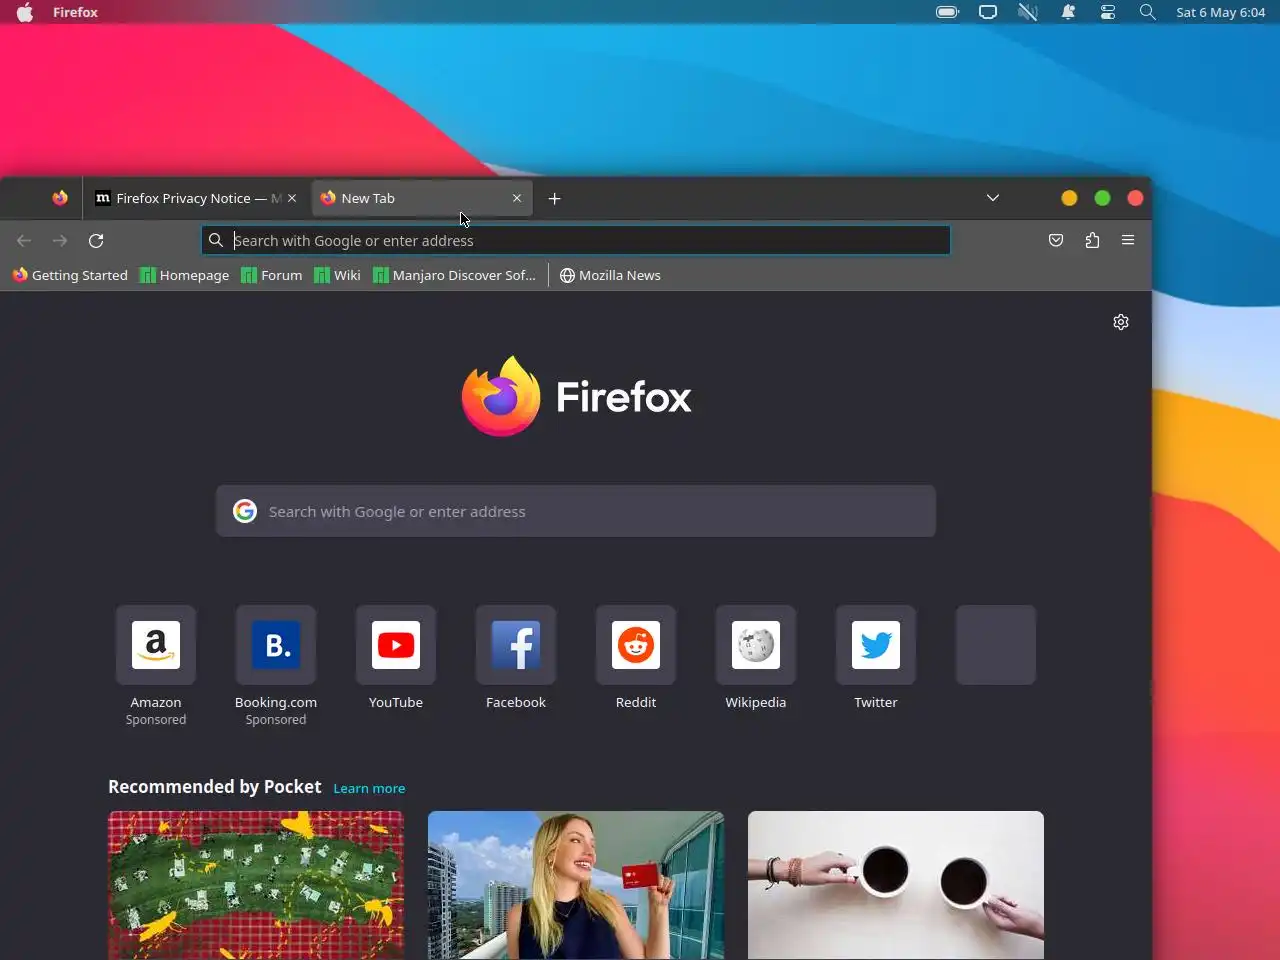Open Homepage bookmark

click(x=185, y=275)
